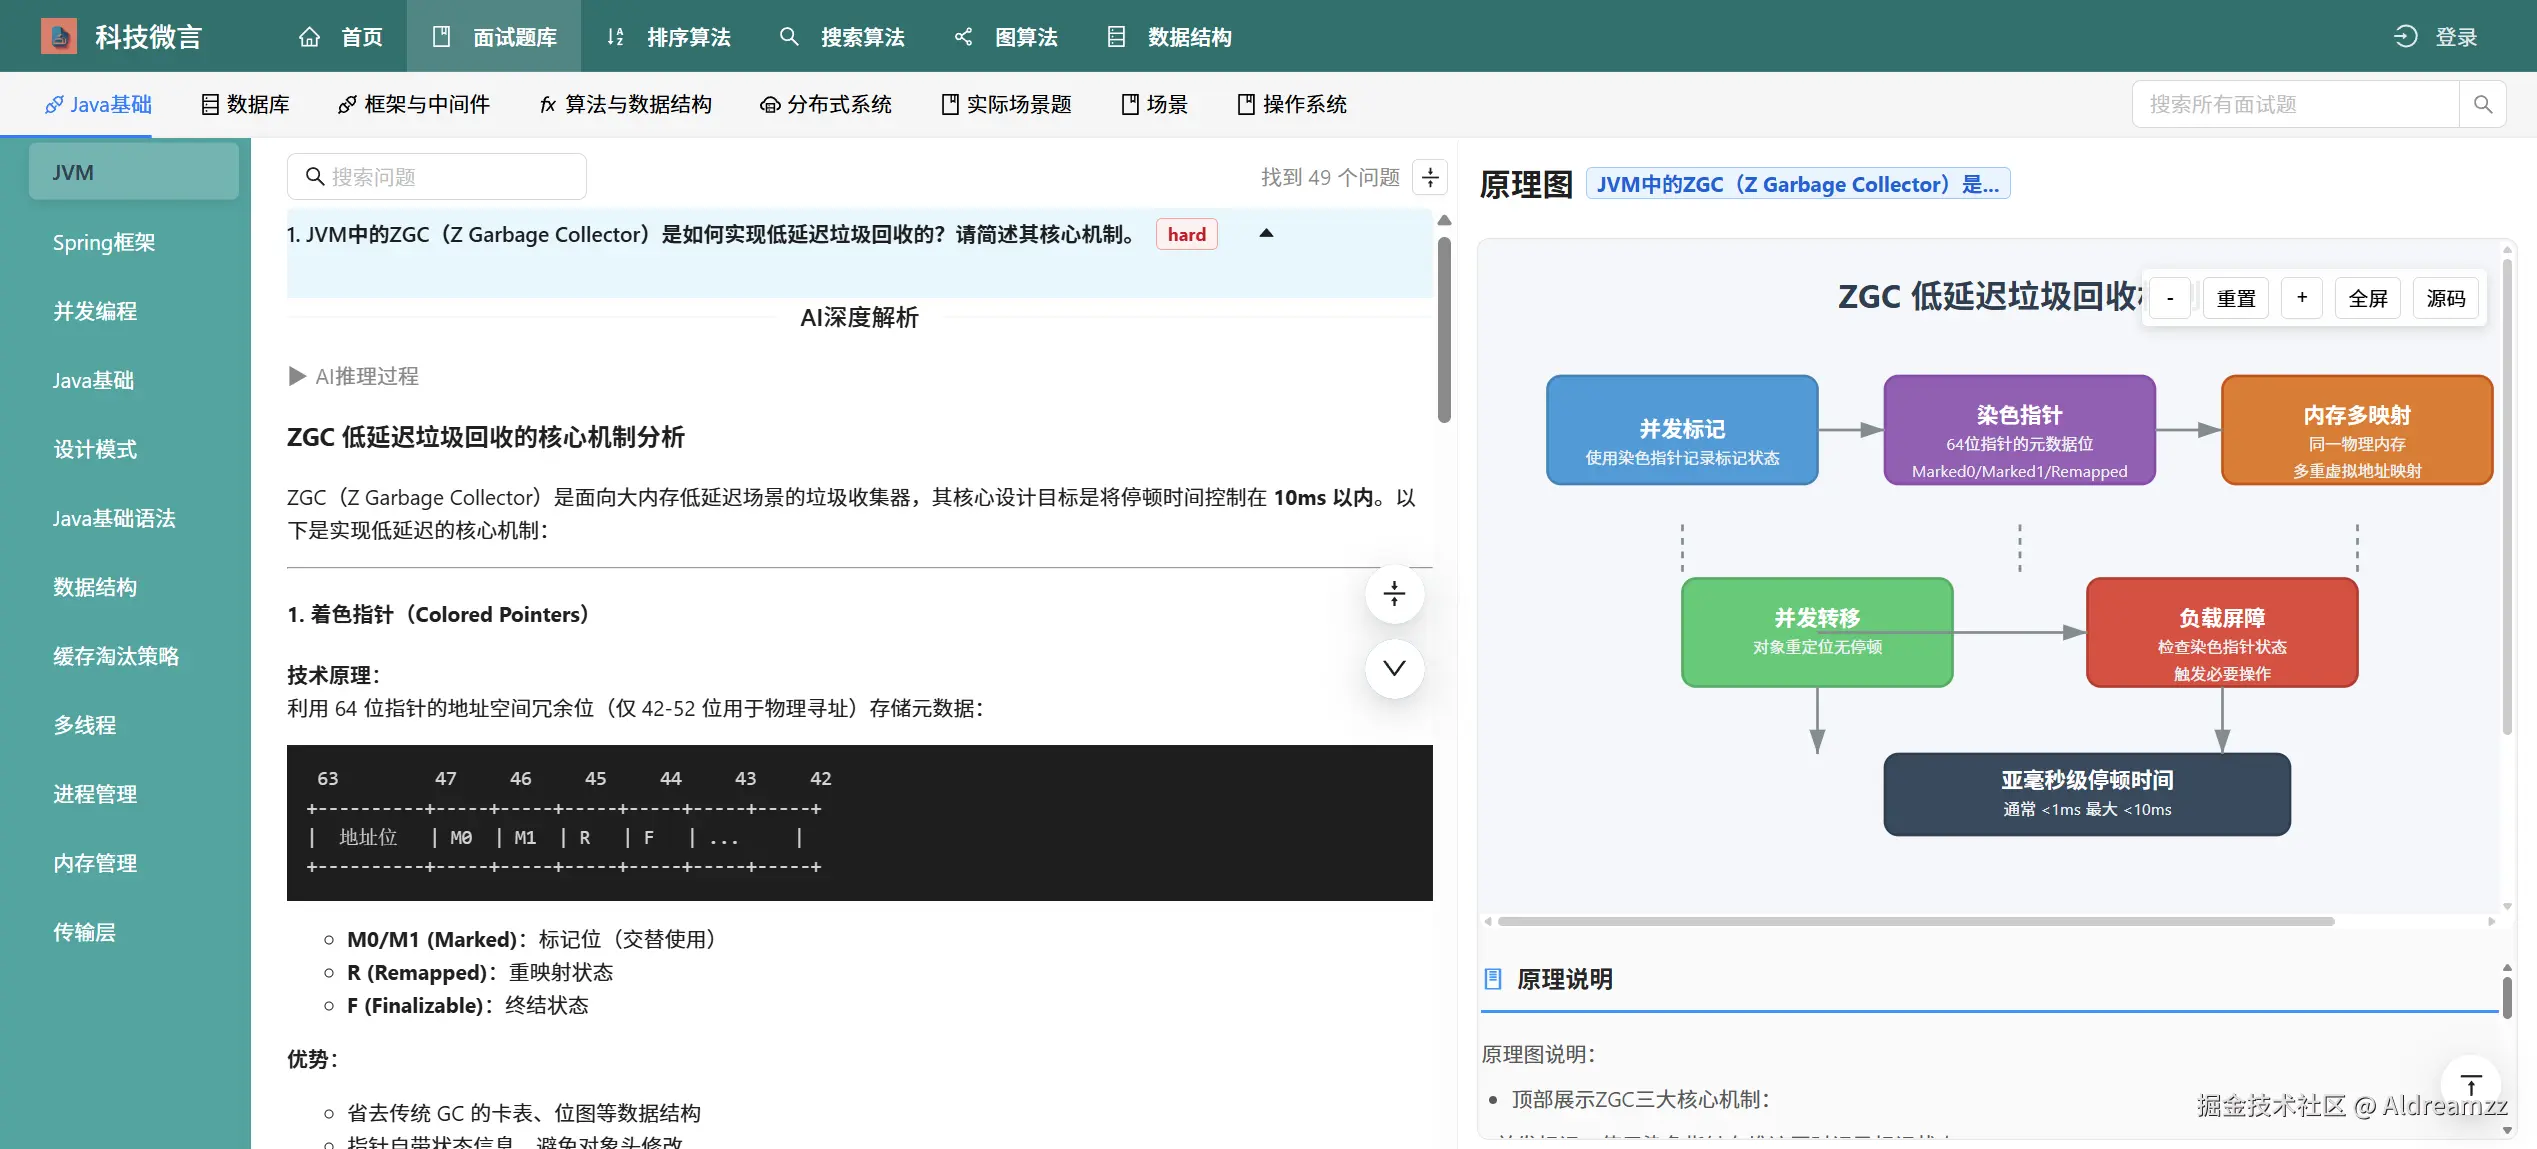Select Spring框架 in the sidebar

[x=133, y=242]
